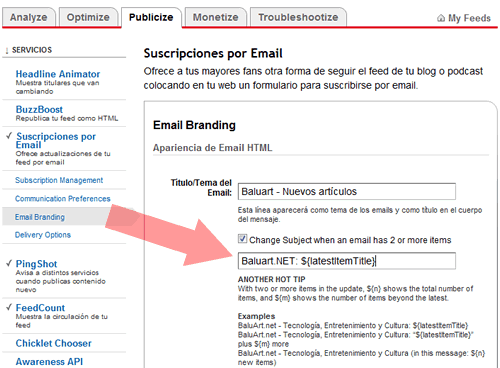The image size is (500, 368).
Task: Click the Email Branding section heading
Action: (194, 125)
